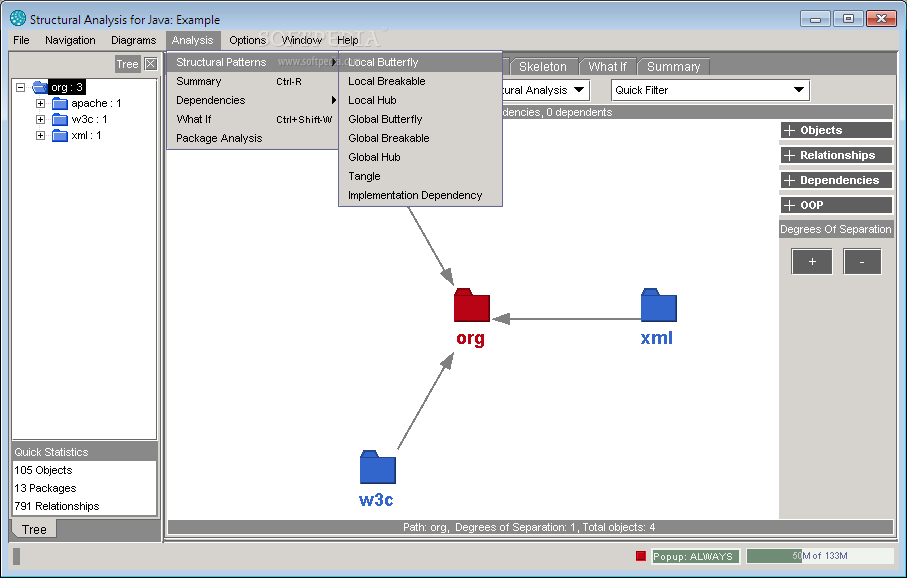Choose Local Hub pattern
907x578 pixels.
click(x=421, y=101)
